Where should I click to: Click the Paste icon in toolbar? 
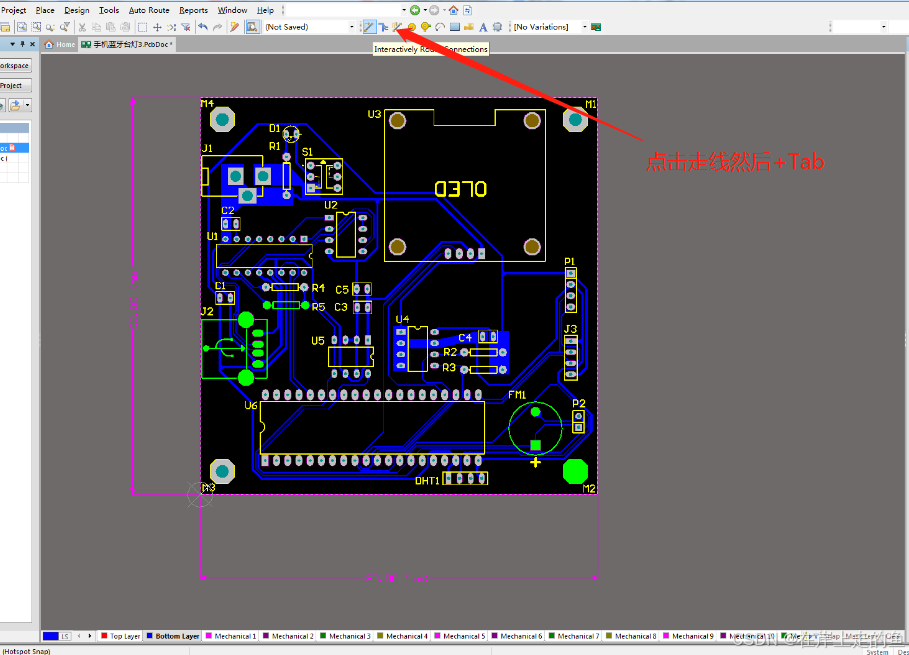point(111,27)
